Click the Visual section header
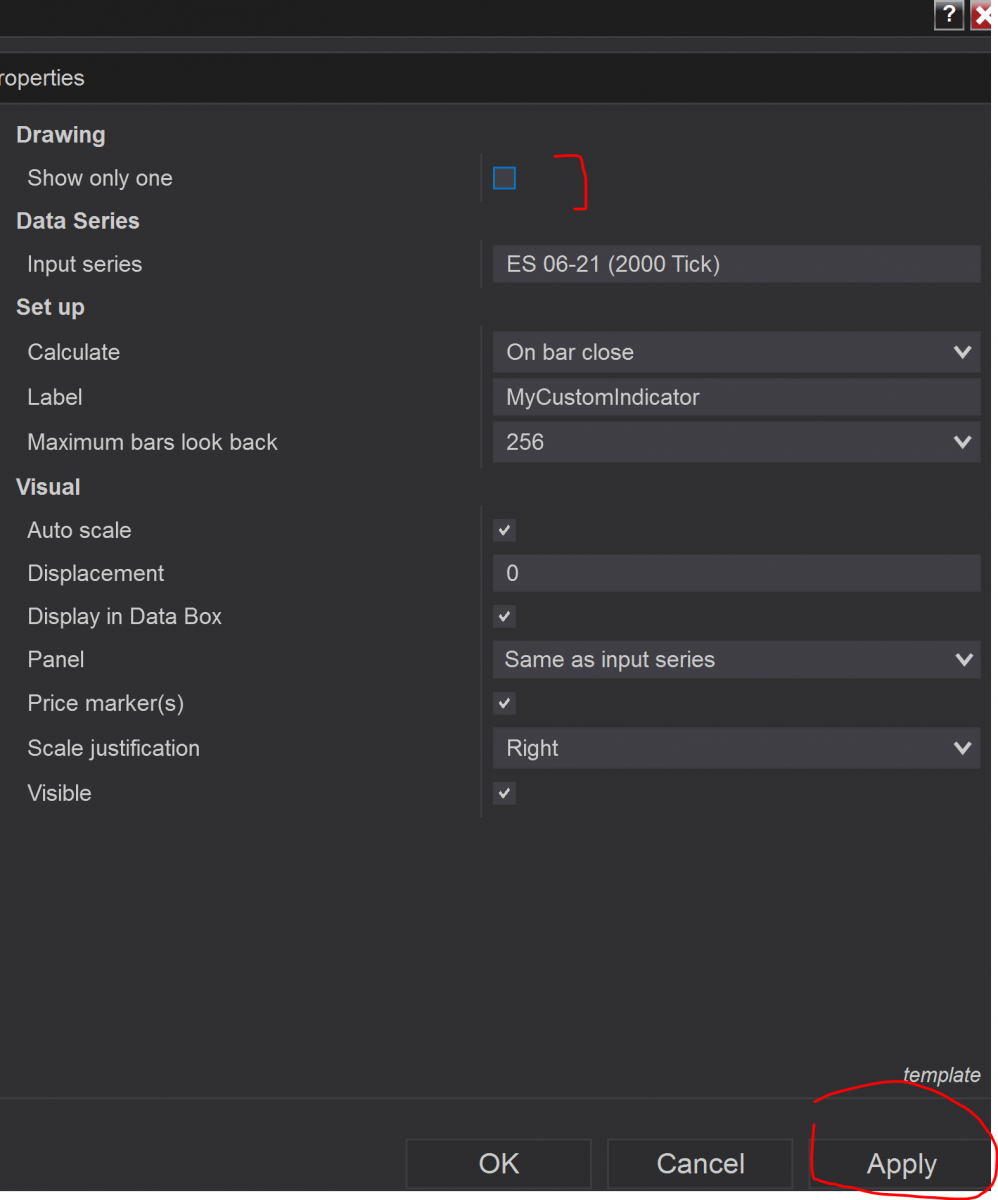 pos(48,487)
